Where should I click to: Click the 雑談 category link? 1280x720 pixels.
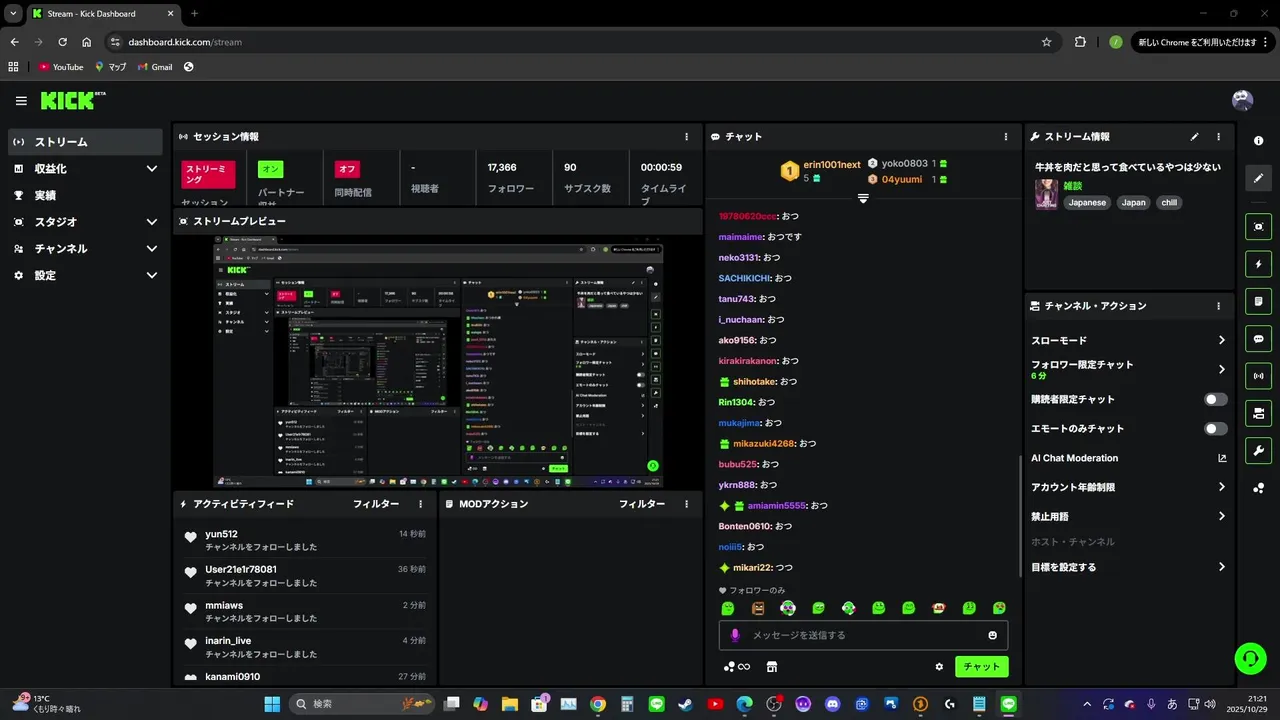[x=1072, y=186]
